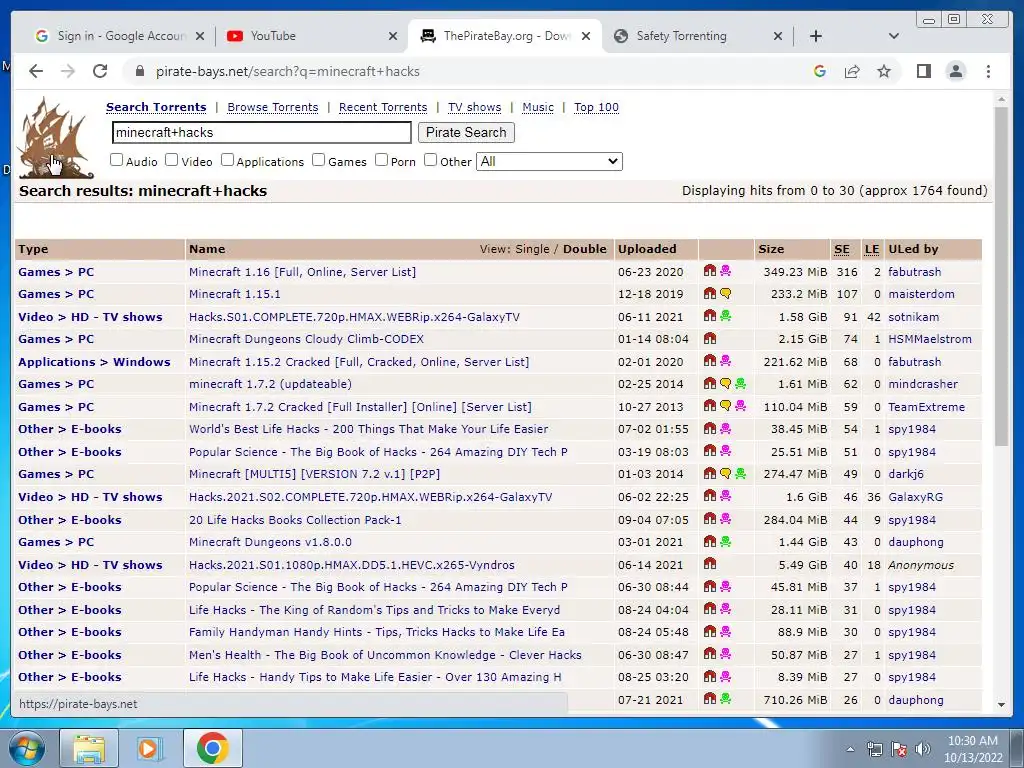Click magnet icon for Hacks.2021.S01.1080p row

tap(709, 564)
